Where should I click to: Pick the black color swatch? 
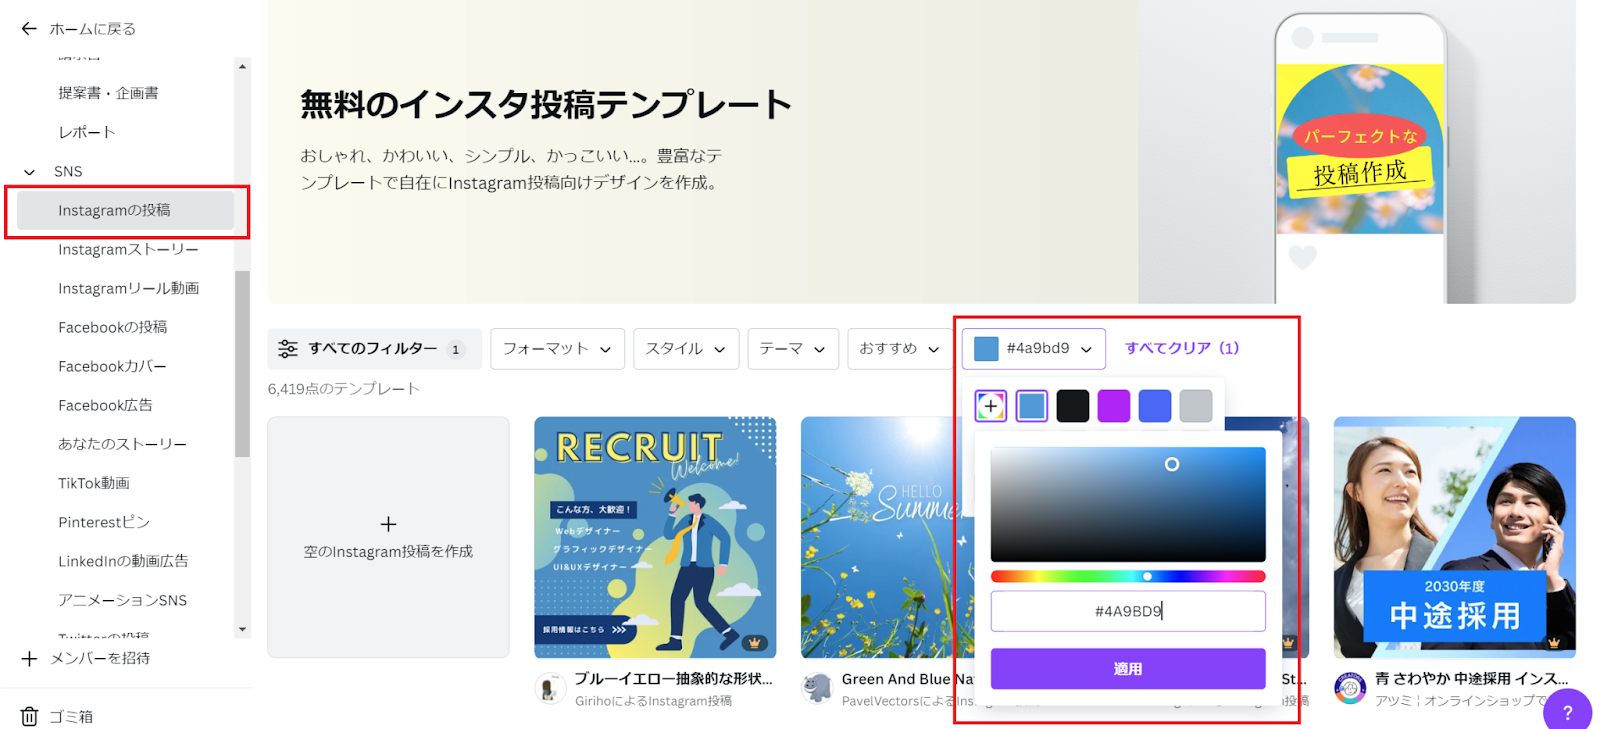1072,406
